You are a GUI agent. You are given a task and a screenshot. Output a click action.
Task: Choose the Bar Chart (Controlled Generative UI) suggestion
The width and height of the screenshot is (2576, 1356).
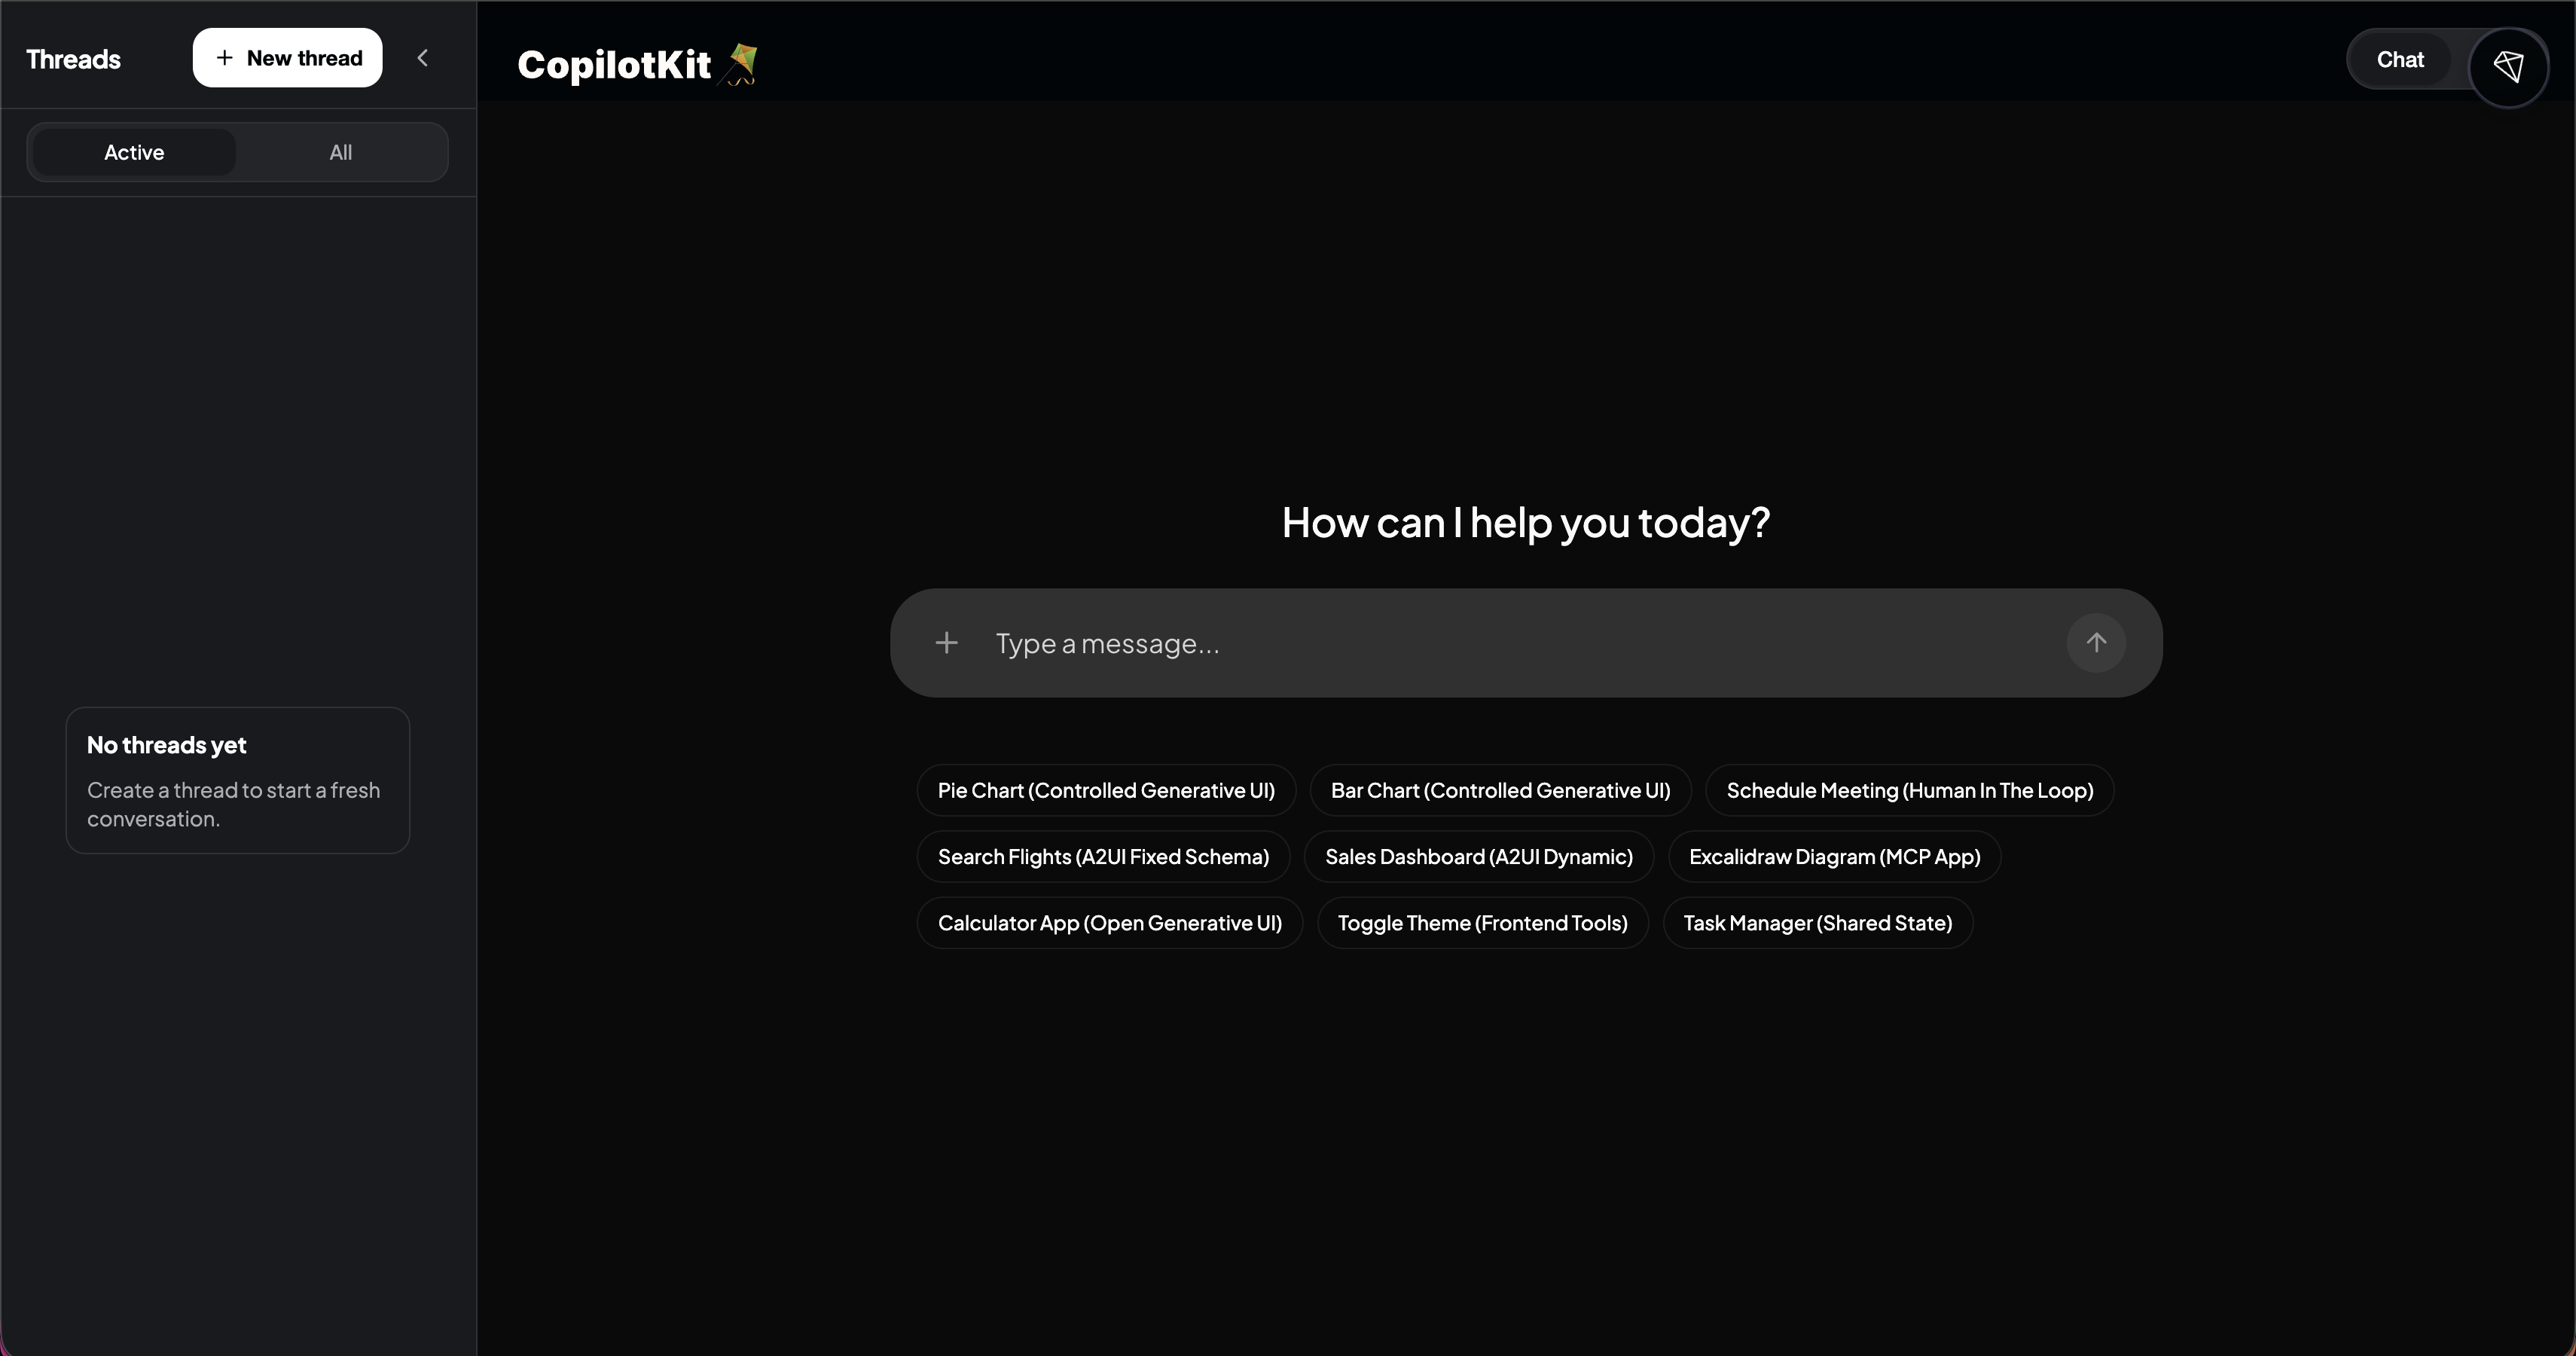click(x=1500, y=790)
